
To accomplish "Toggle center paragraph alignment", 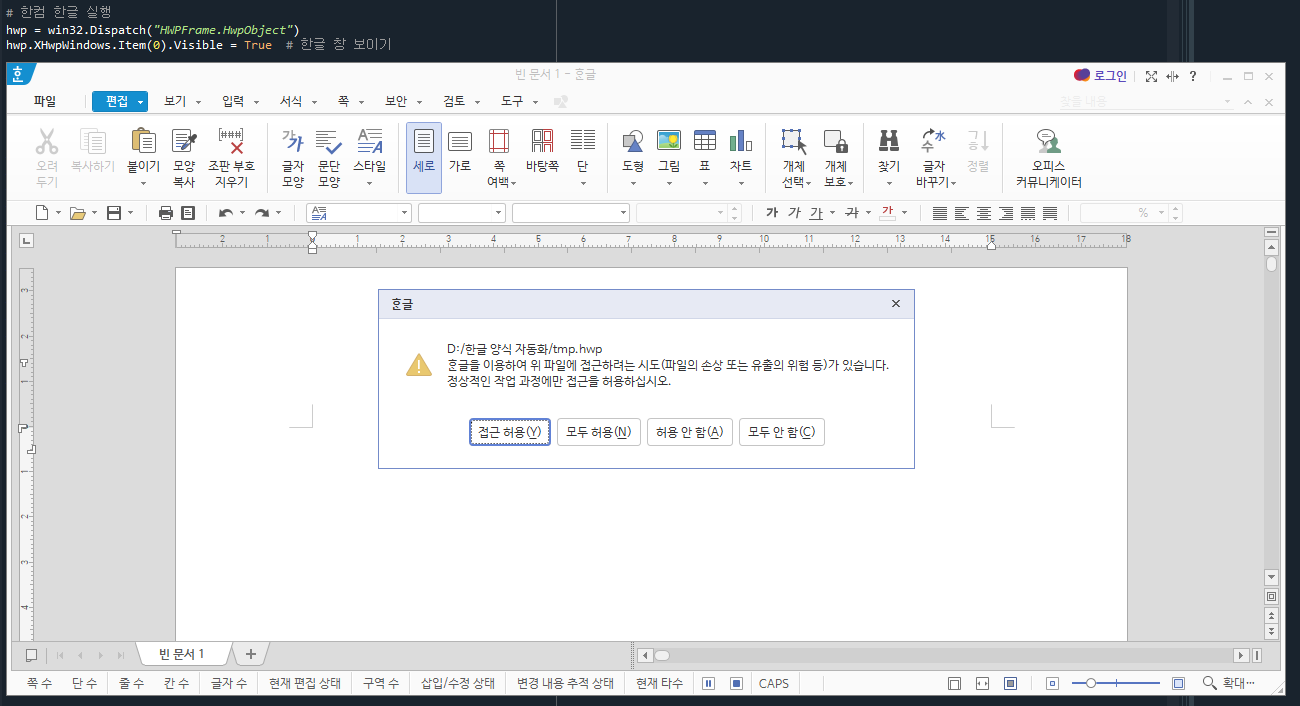I will (x=984, y=213).
